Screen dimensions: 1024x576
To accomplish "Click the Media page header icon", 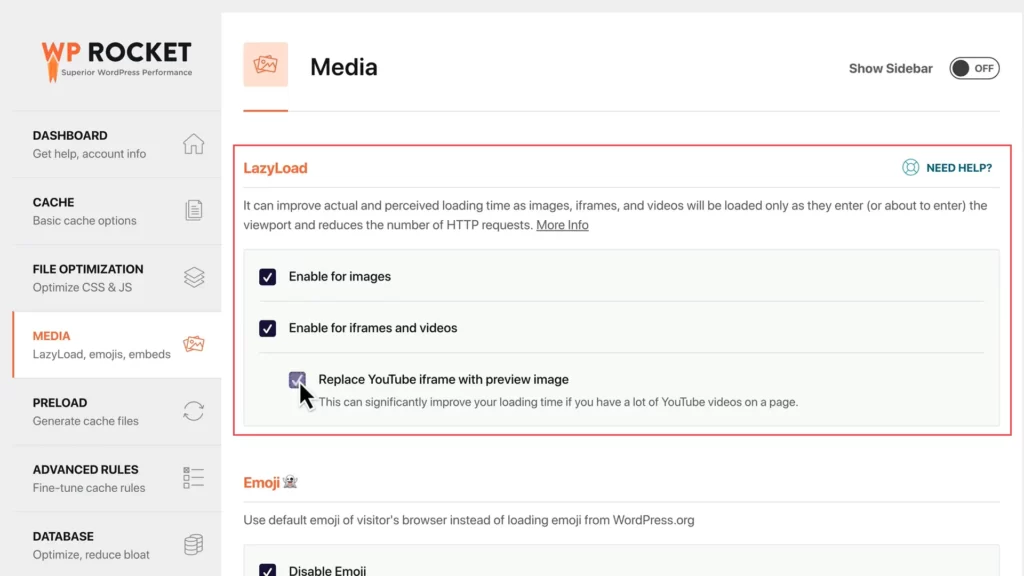I will click(265, 65).
